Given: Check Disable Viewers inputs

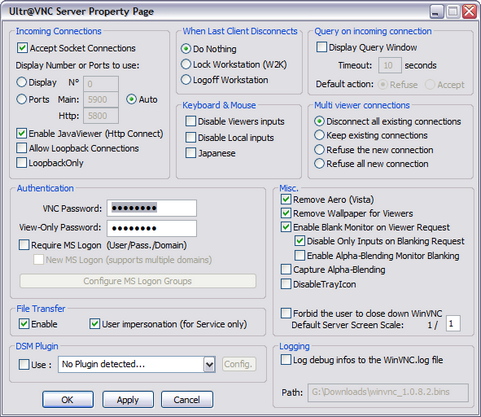Looking at the screenshot, I should (191, 121).
